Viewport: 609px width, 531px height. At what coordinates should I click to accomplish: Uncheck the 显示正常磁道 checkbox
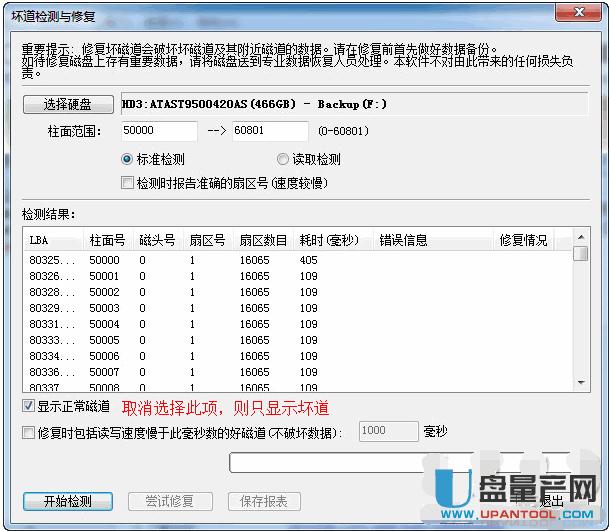(28, 407)
